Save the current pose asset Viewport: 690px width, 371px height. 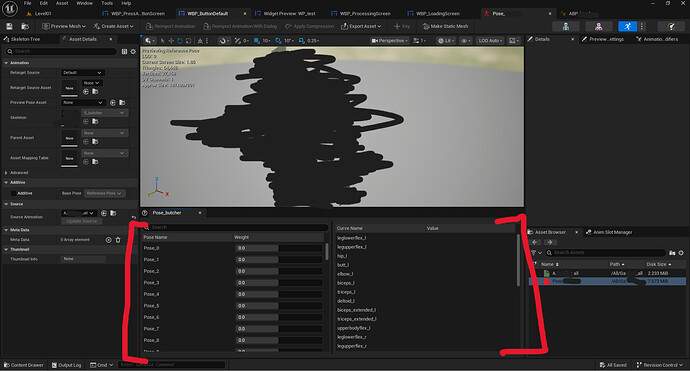[x=9, y=26]
